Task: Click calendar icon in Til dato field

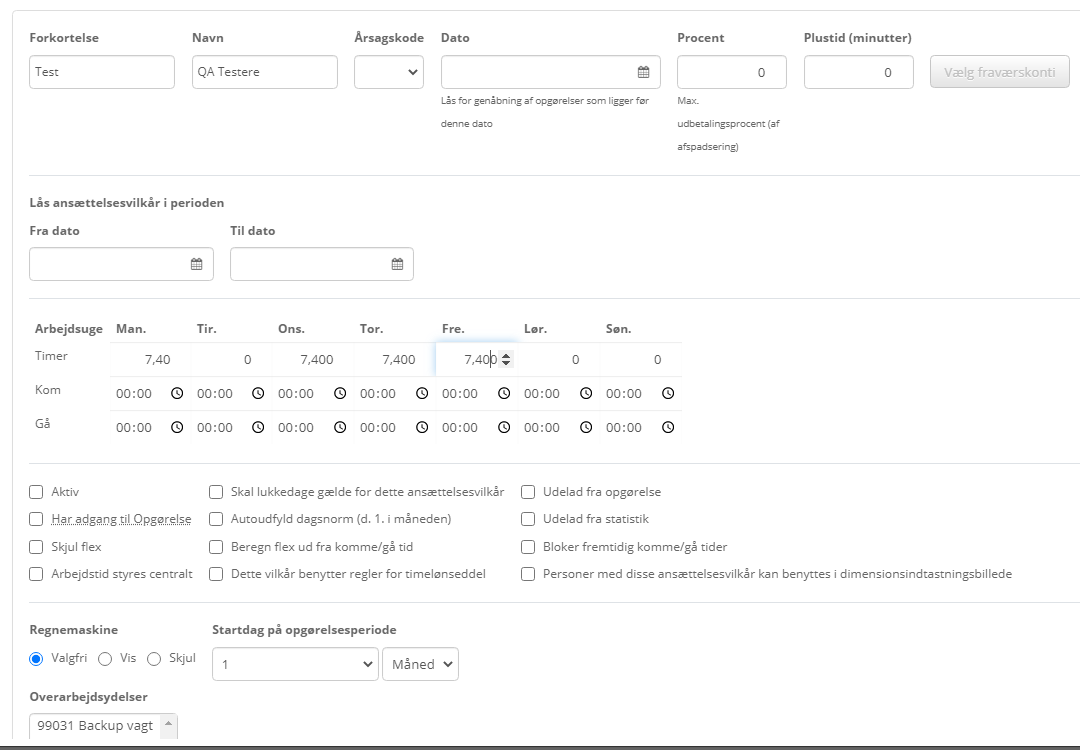Action: (397, 264)
